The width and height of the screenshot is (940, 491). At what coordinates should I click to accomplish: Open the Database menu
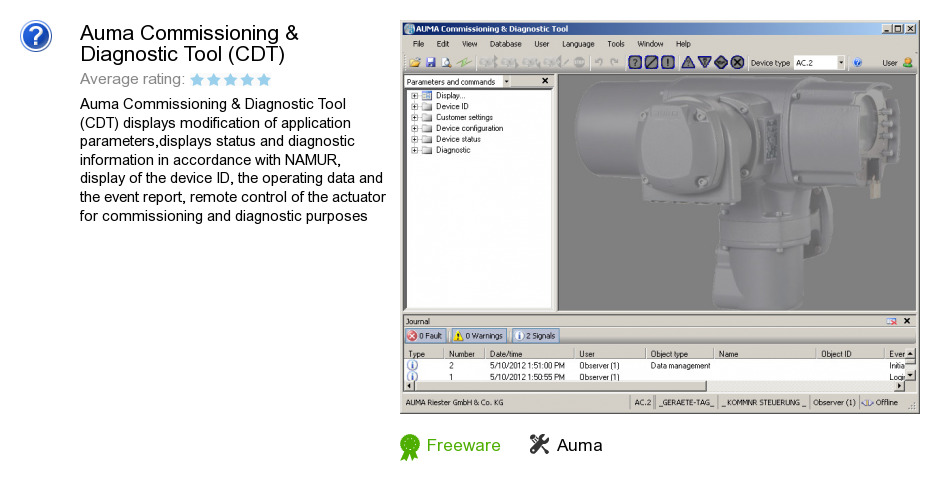coord(505,44)
